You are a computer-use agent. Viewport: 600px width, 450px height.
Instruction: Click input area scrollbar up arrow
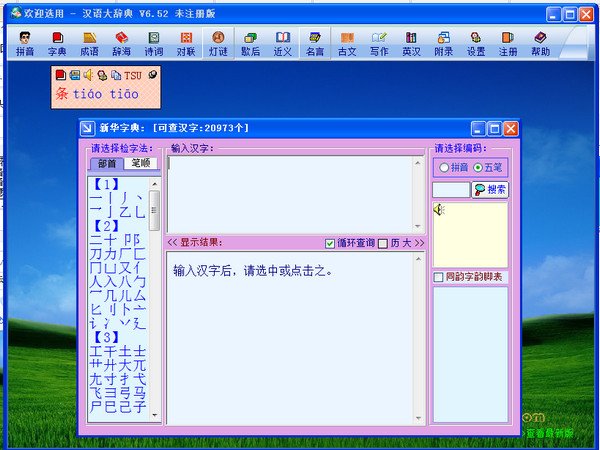pyautogui.click(x=418, y=163)
